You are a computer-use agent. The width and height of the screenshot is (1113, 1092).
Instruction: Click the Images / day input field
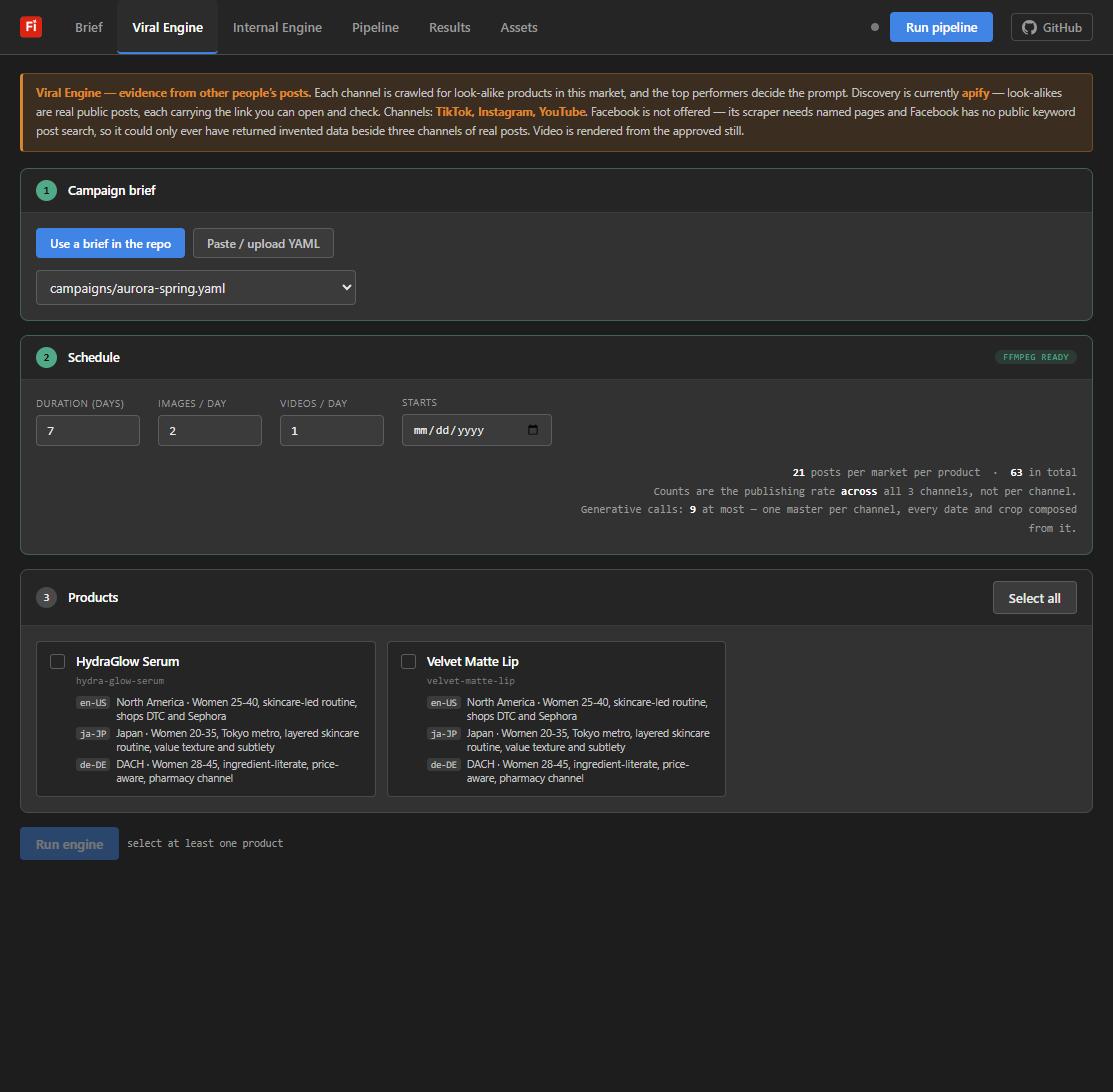point(210,430)
